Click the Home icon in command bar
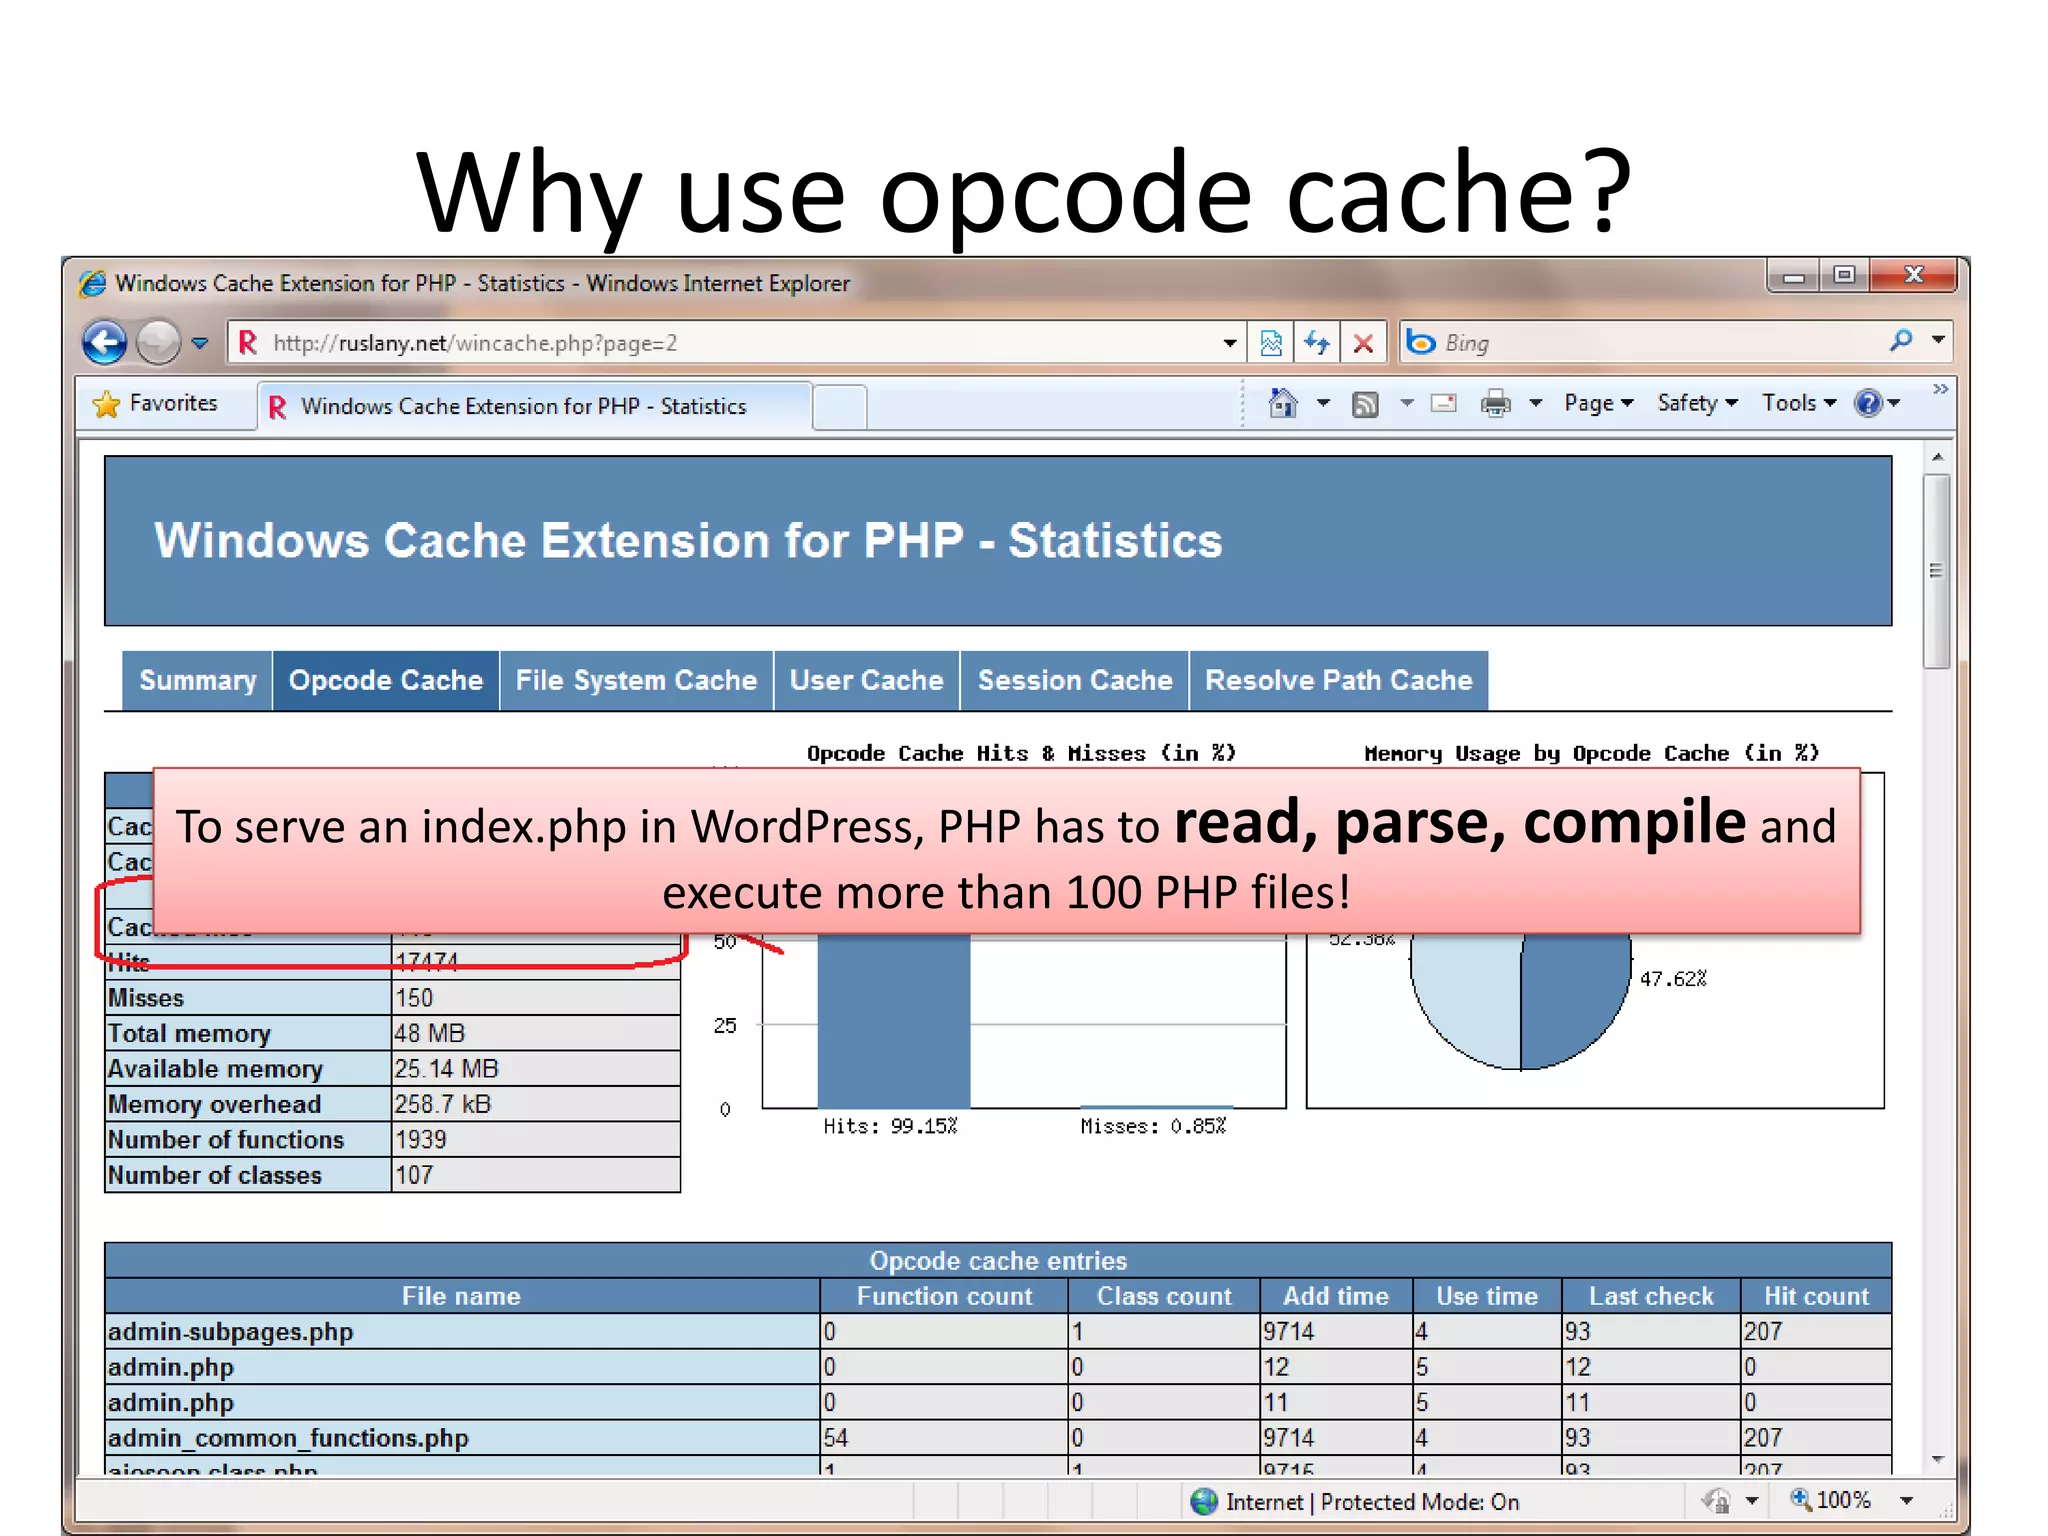 click(x=1282, y=403)
